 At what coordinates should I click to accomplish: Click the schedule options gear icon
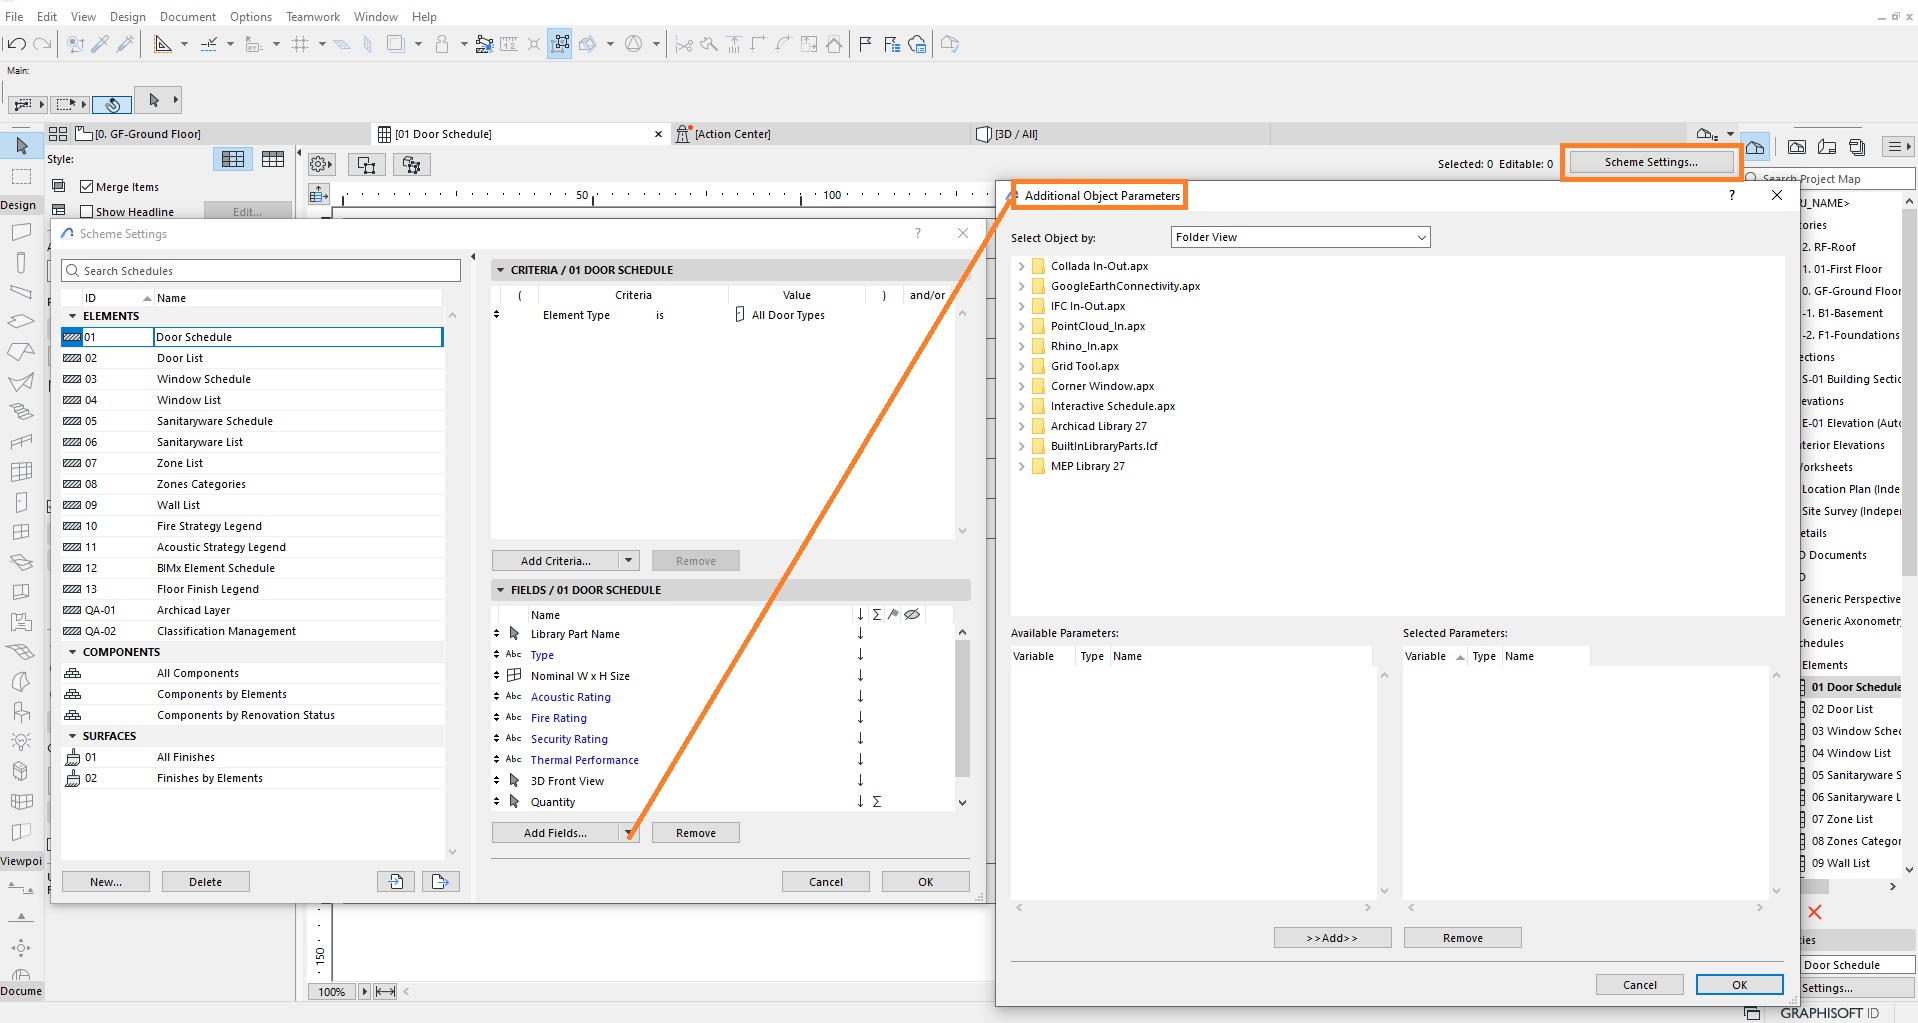tap(321, 164)
